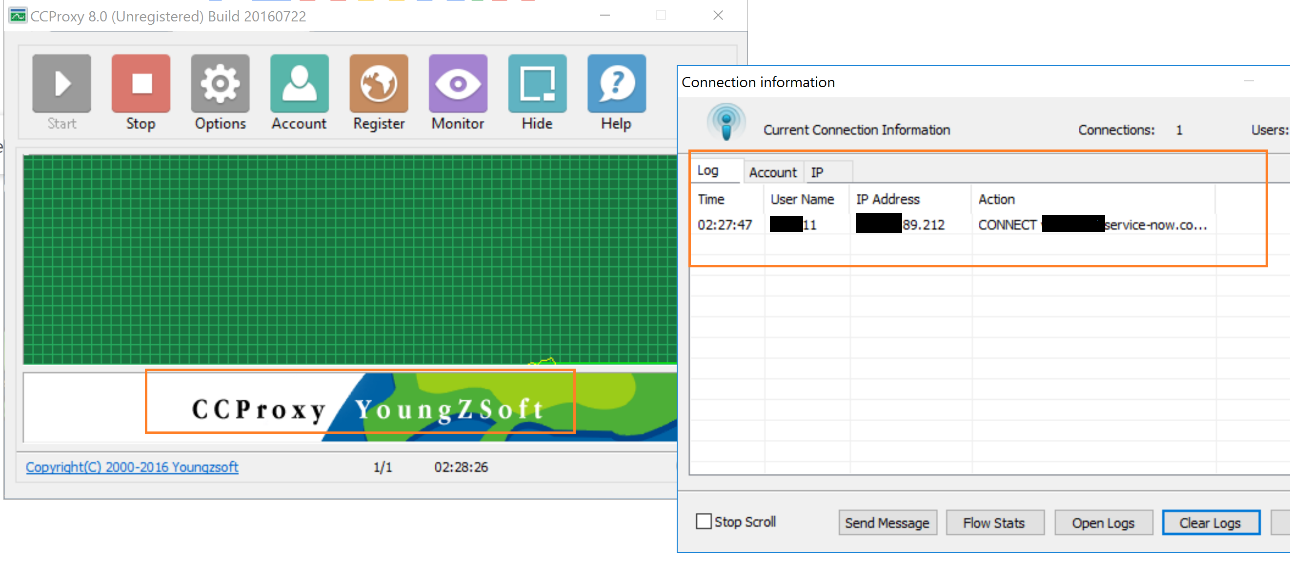Click the Open Logs button
Screen dimensions: 1290x561
click(x=1103, y=523)
